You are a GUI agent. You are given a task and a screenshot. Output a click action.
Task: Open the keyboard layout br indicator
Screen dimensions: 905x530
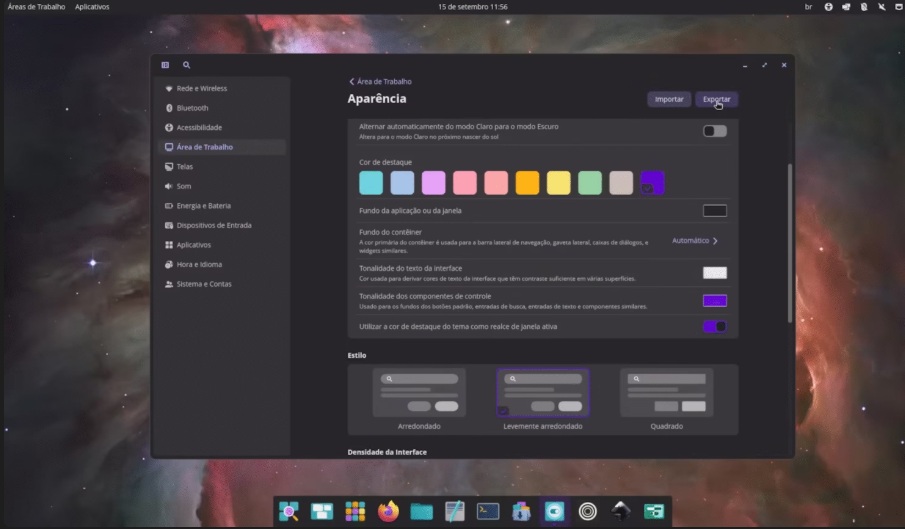(x=808, y=7)
